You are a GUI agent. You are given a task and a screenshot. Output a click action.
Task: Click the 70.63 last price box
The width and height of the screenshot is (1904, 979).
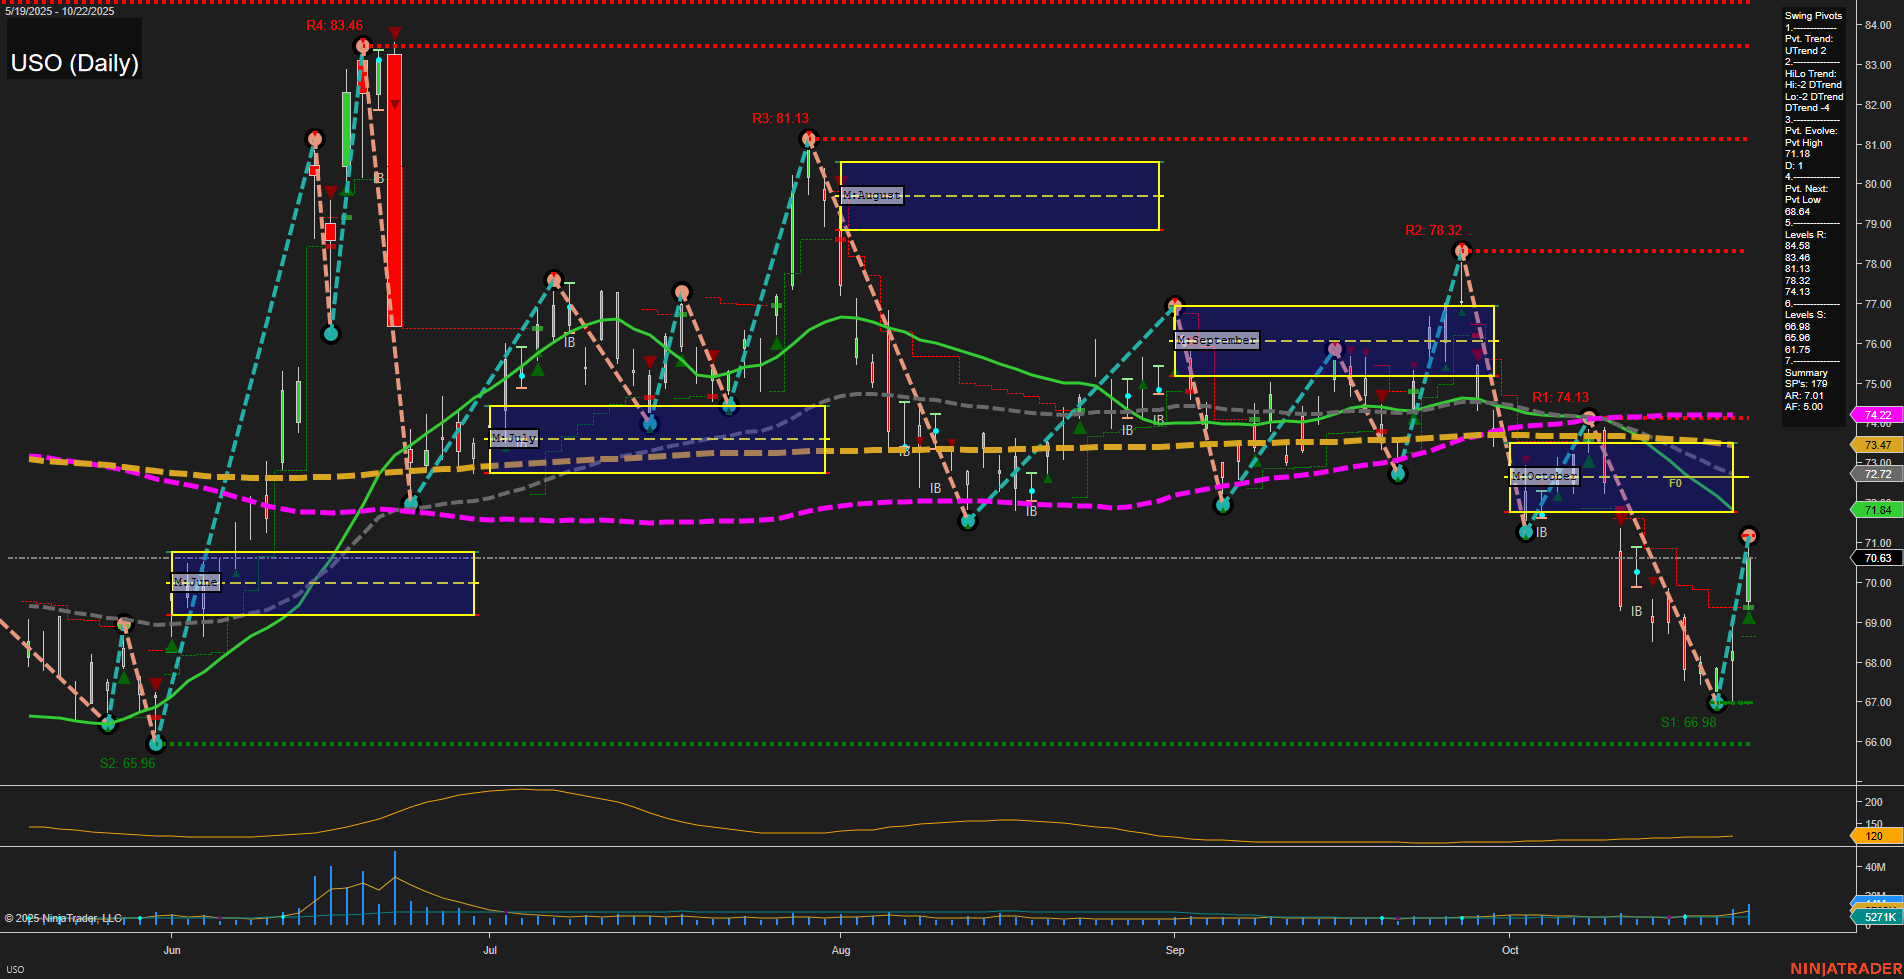pyautogui.click(x=1877, y=557)
